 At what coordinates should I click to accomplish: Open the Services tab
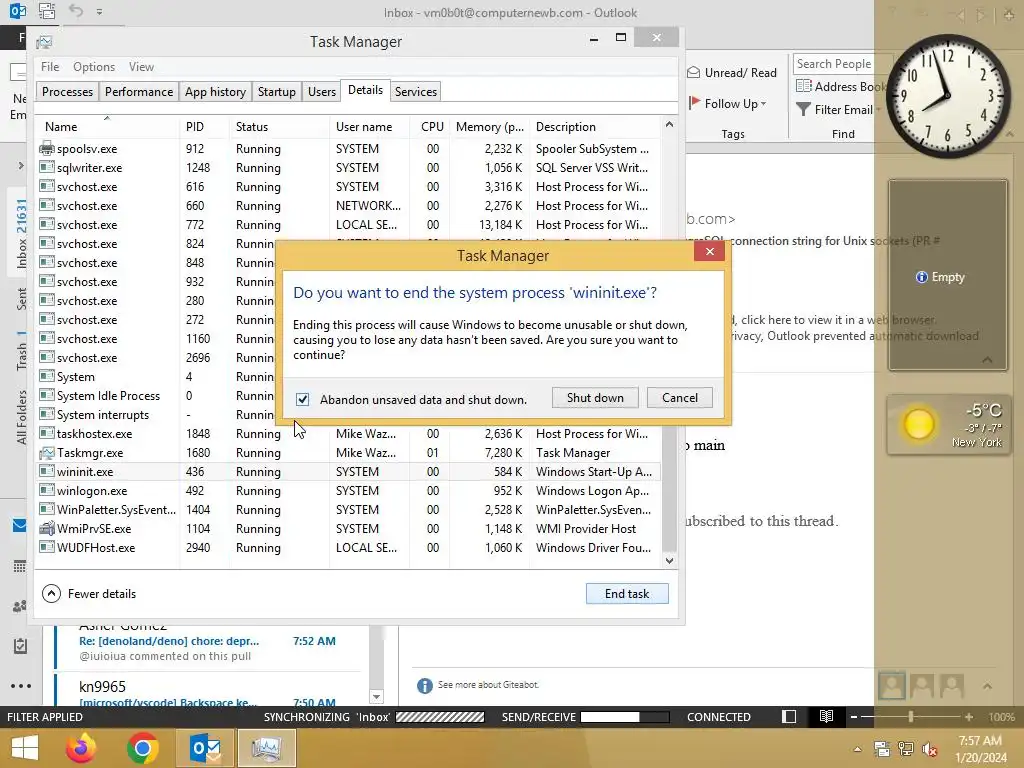point(416,91)
